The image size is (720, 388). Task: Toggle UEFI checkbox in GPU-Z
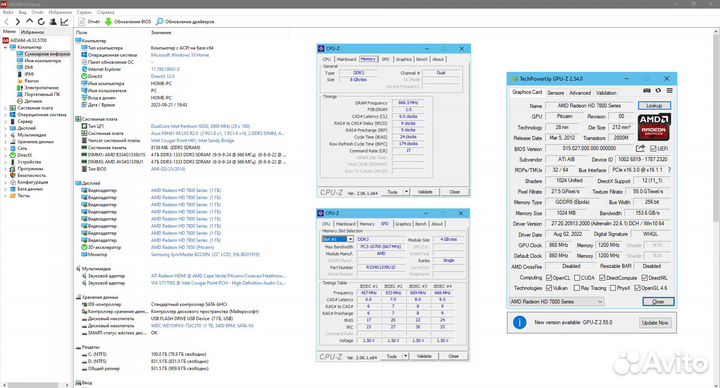[x=653, y=148]
